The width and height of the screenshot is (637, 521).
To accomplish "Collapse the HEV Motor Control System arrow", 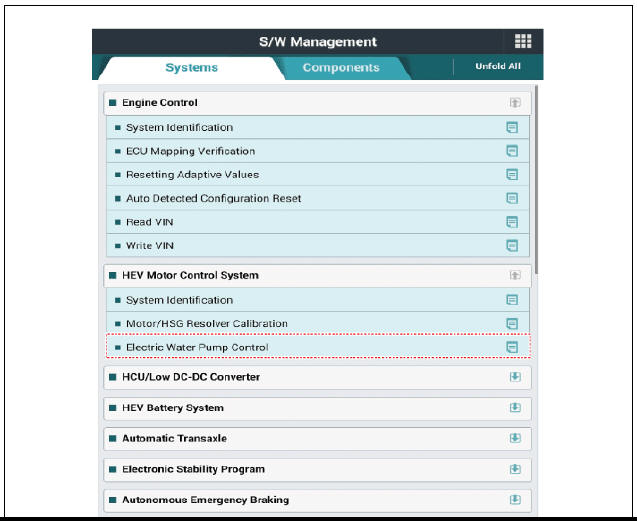I will [515, 275].
